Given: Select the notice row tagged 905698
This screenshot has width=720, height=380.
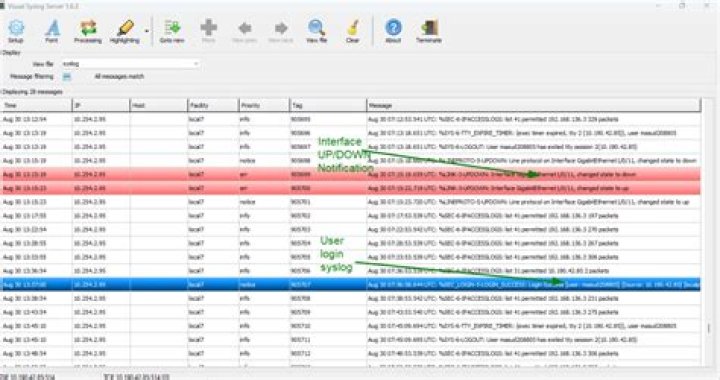Looking at the screenshot, I should tap(351, 161).
